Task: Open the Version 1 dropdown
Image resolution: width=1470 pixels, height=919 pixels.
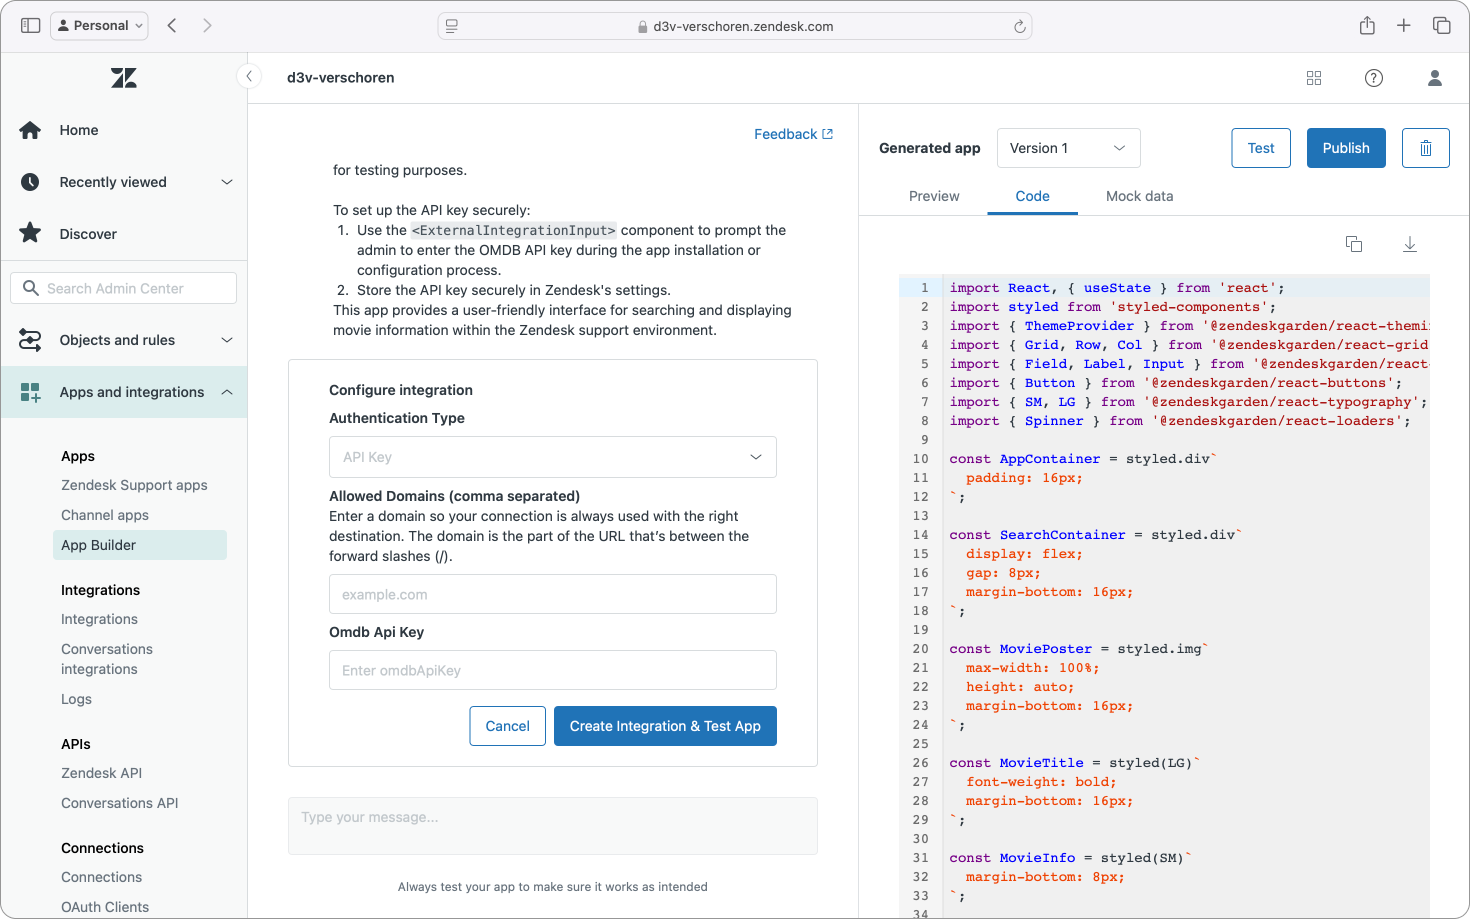Action: [1069, 148]
